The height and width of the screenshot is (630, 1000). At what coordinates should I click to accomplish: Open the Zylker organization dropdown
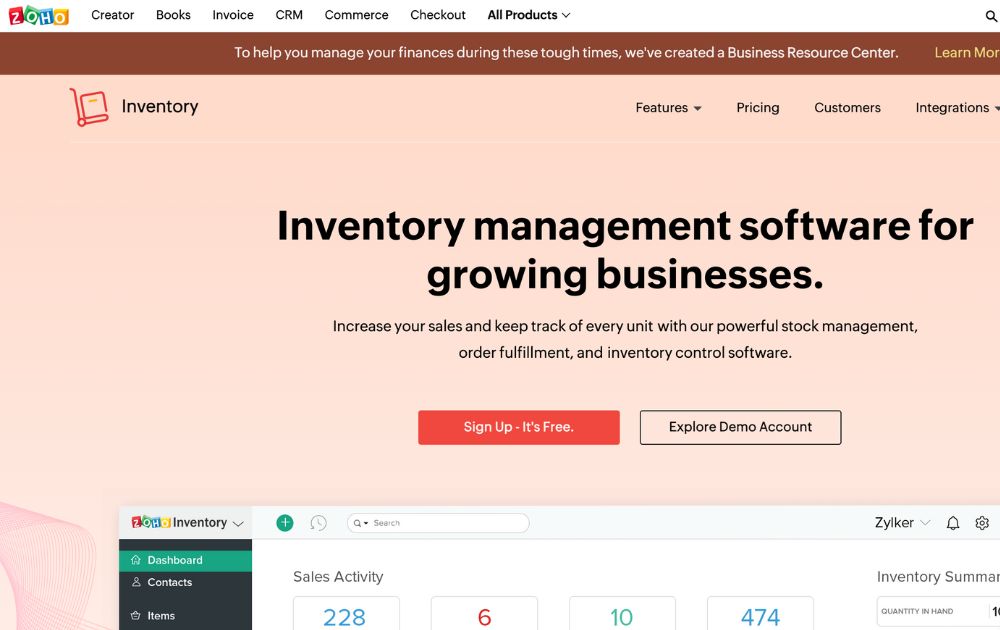[902, 523]
